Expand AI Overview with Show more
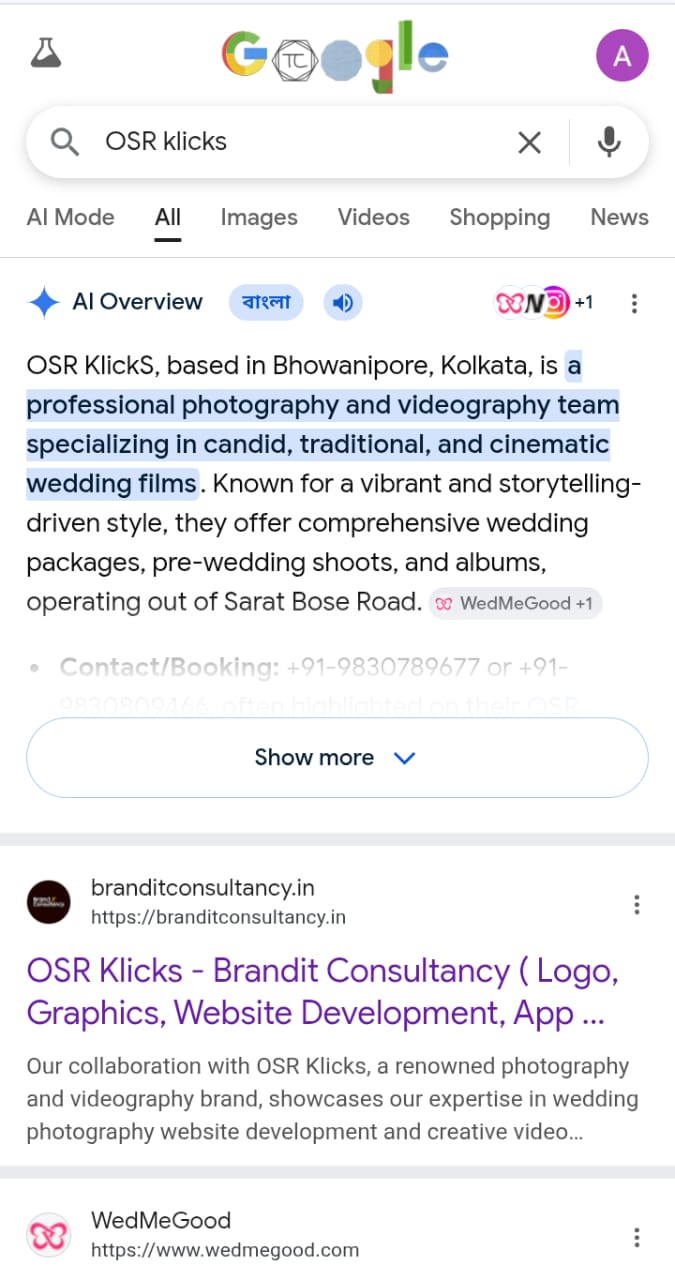This screenshot has width=675, height=1280. coord(337,757)
